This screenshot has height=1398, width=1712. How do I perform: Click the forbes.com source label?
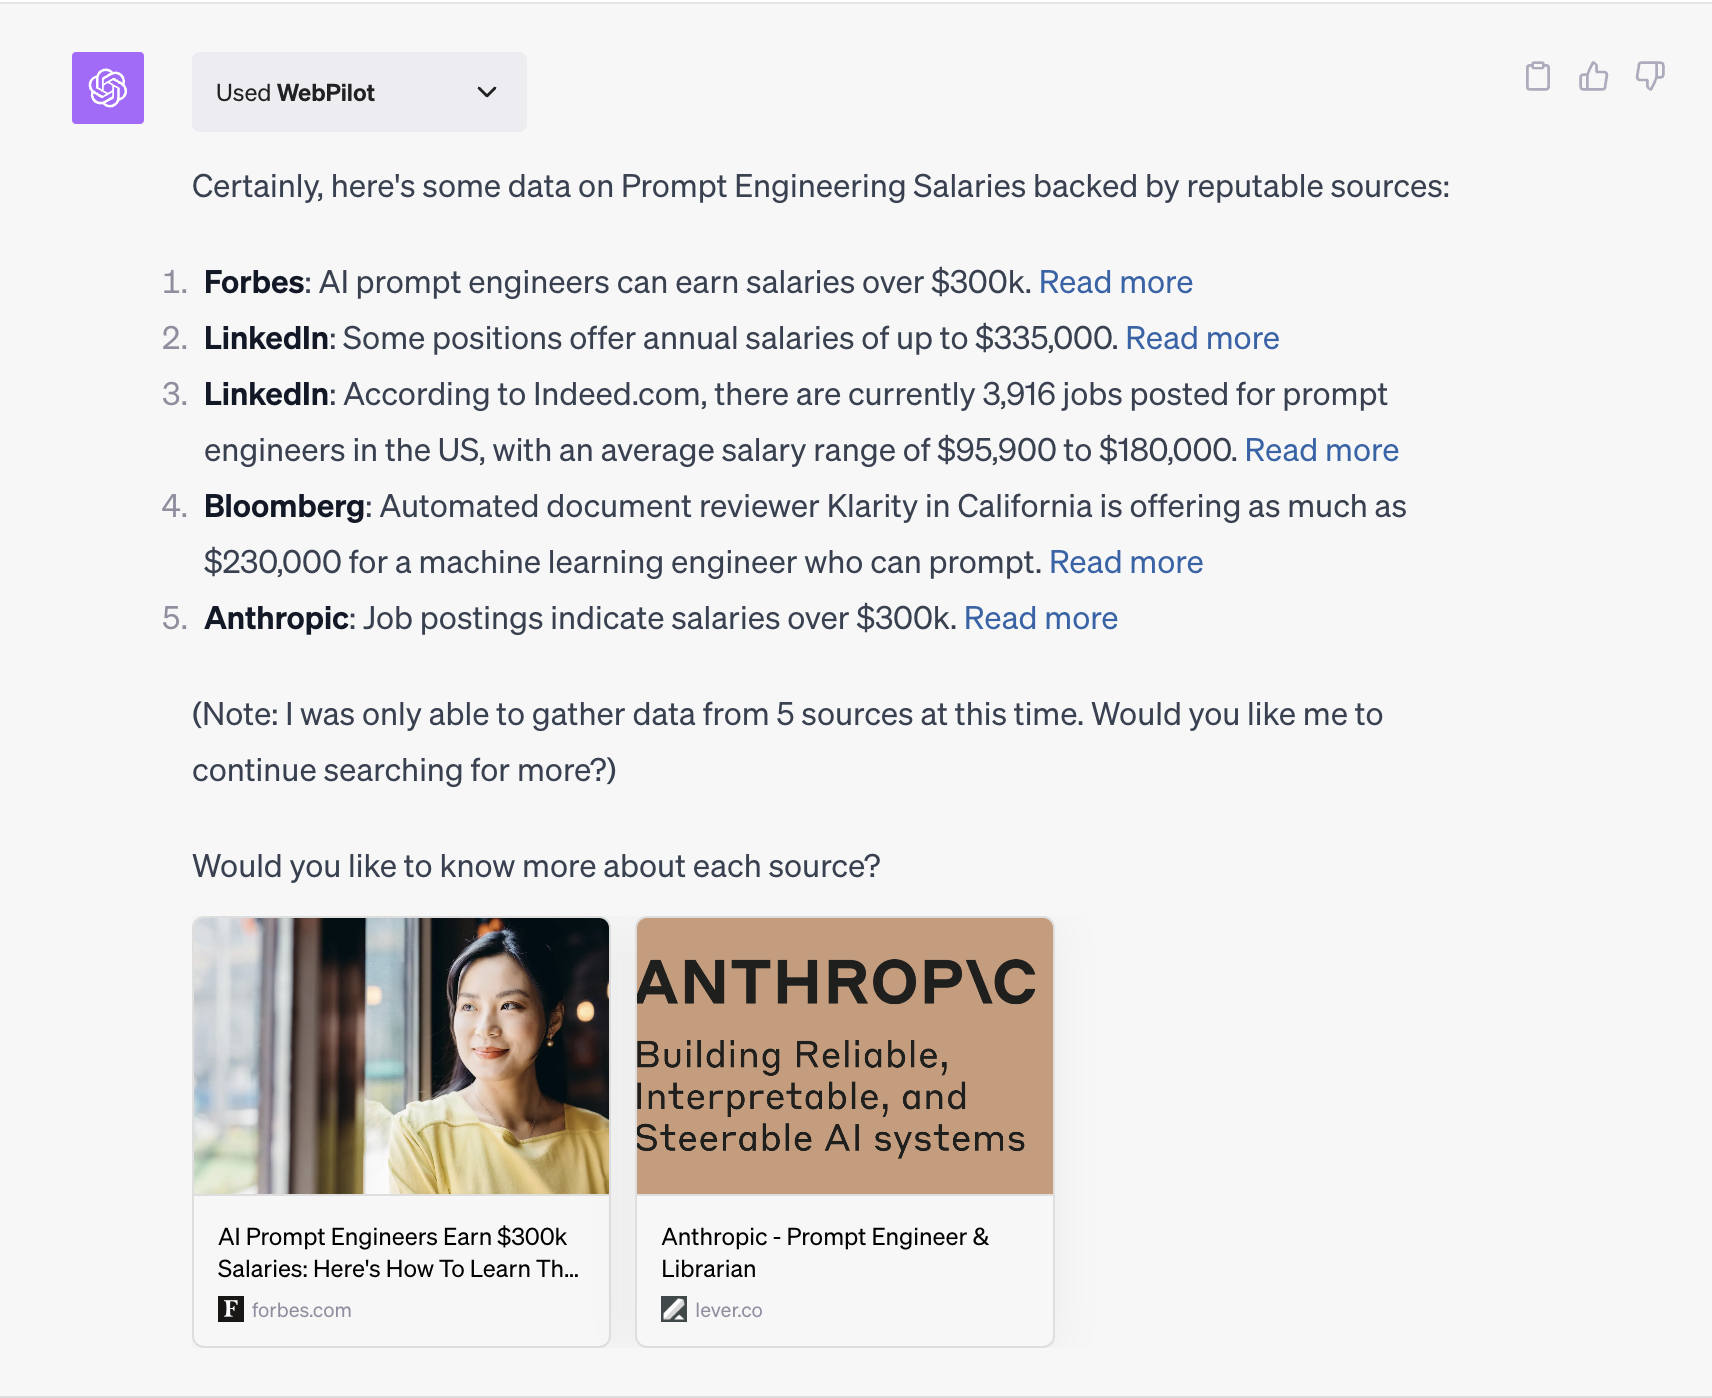pos(301,1310)
